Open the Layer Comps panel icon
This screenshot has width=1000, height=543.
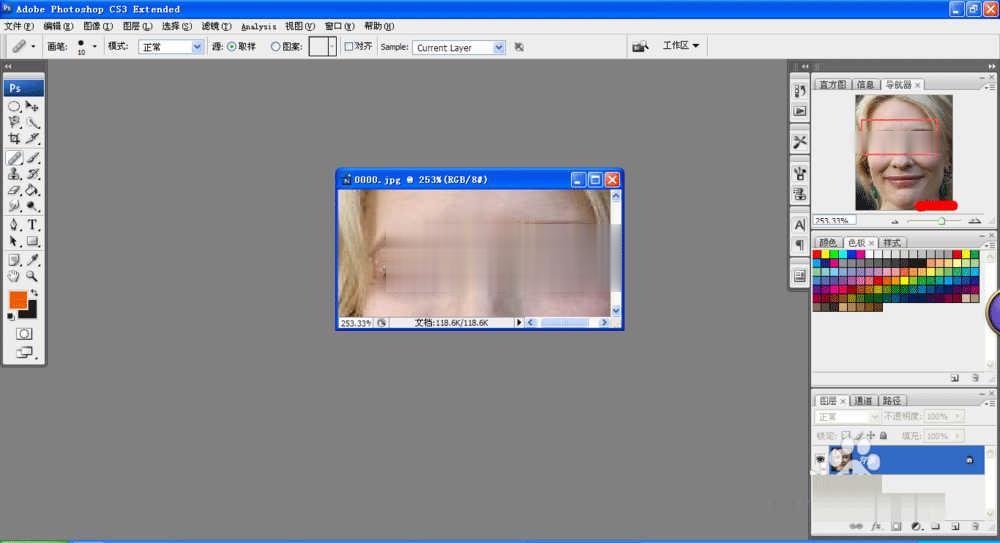(x=800, y=276)
